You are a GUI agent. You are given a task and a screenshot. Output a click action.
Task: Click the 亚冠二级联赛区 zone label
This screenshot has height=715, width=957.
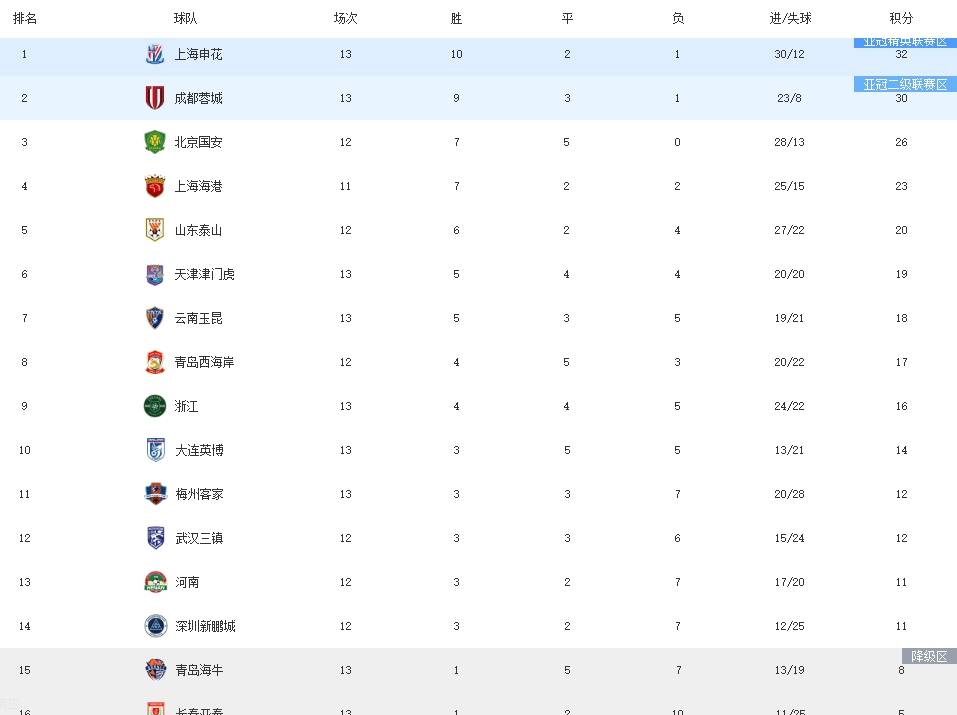point(905,84)
